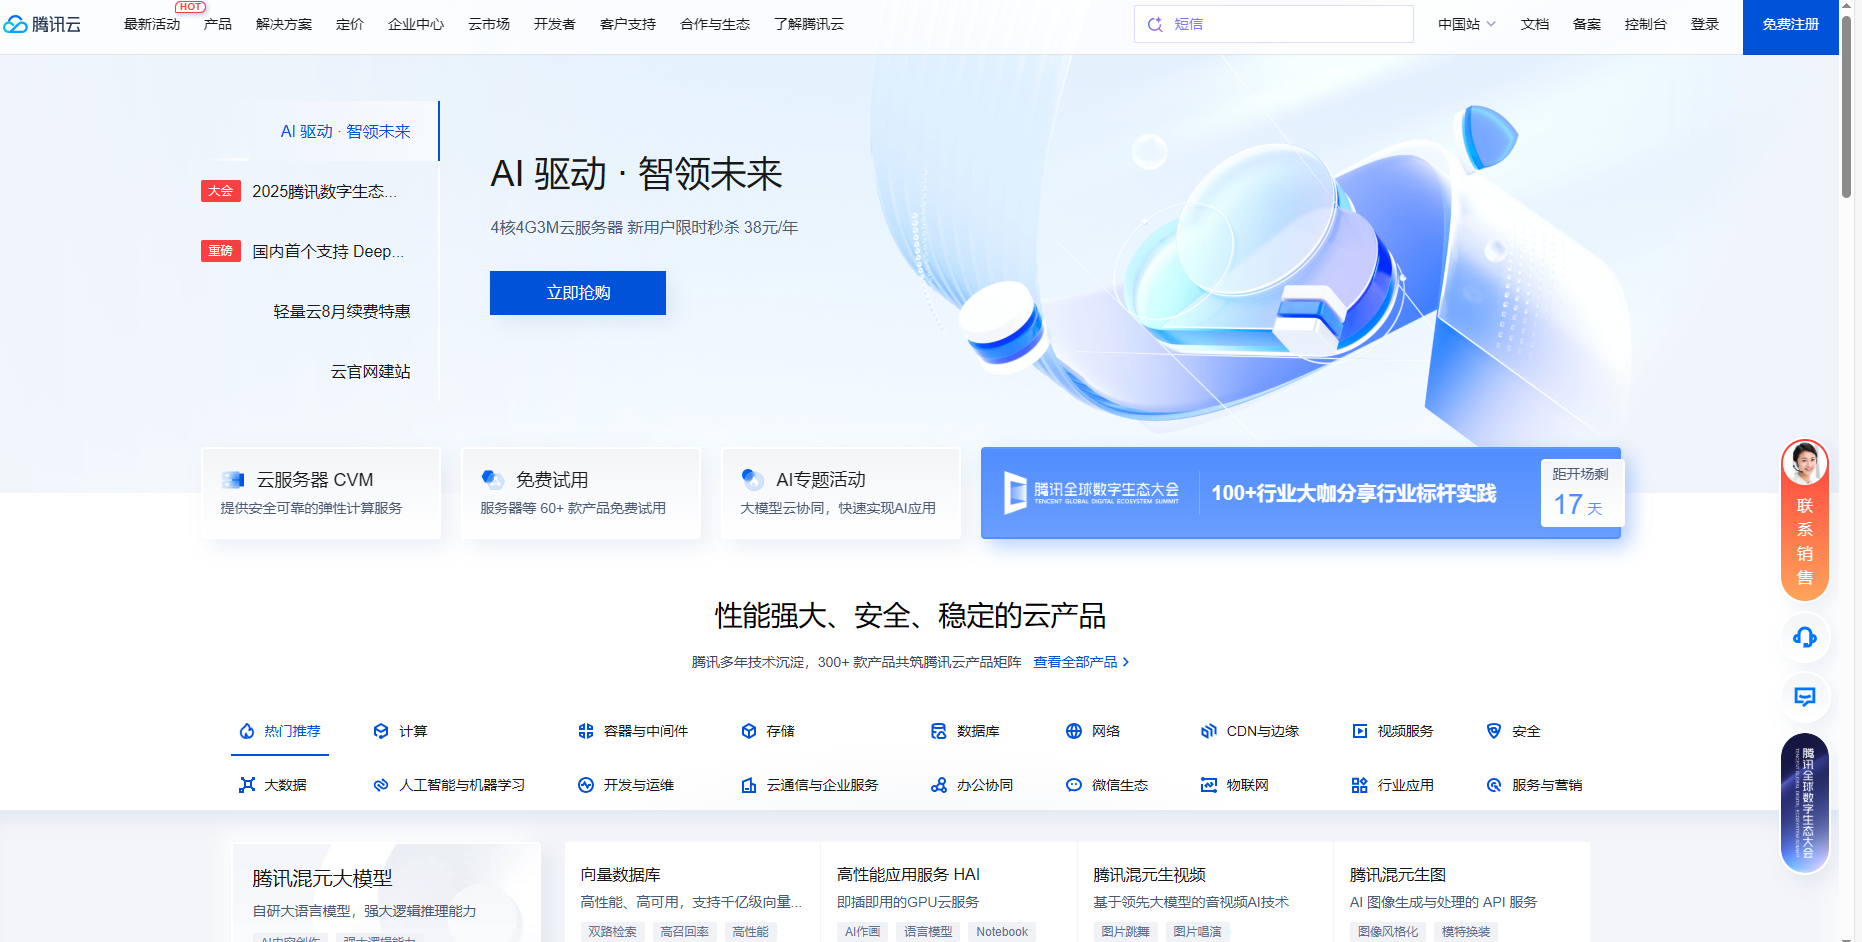
Task: Open the 腾讯混元生视频 product card
Action: point(1205,892)
